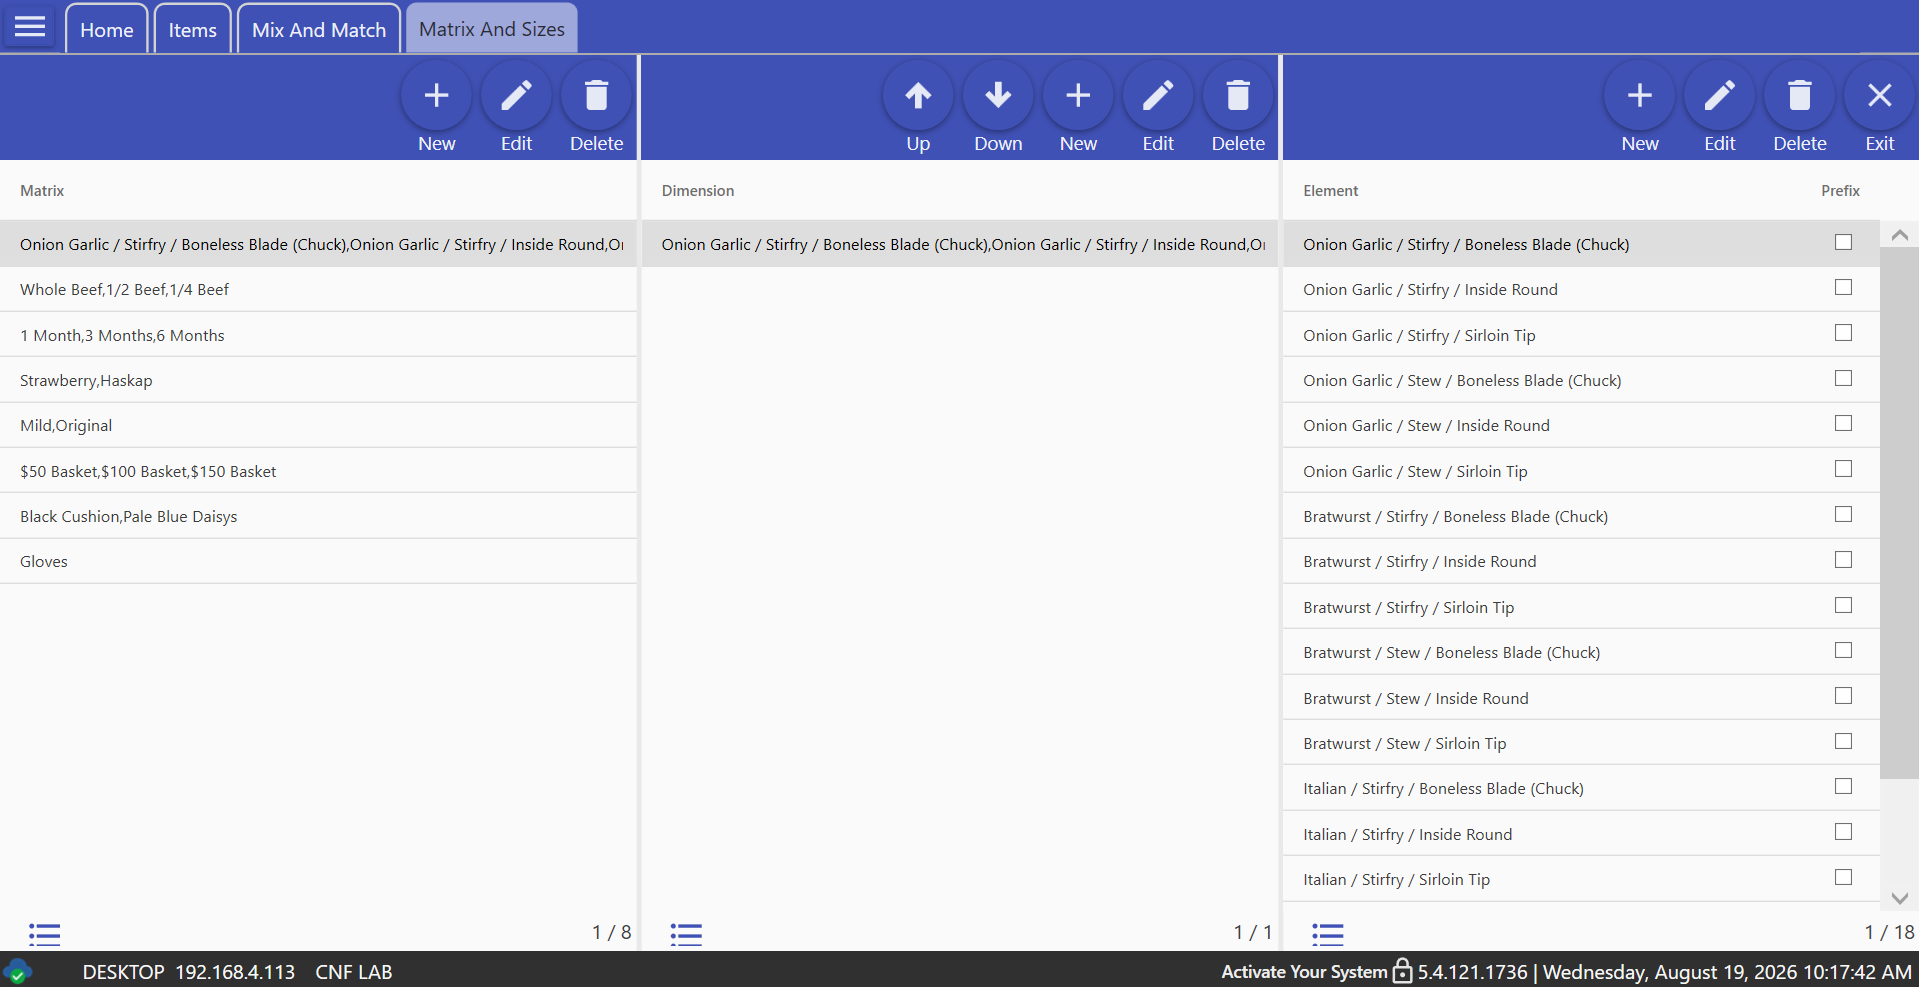Click the date and time in status bar
Viewport: 1919px width, 987px height.
(x=1727, y=972)
